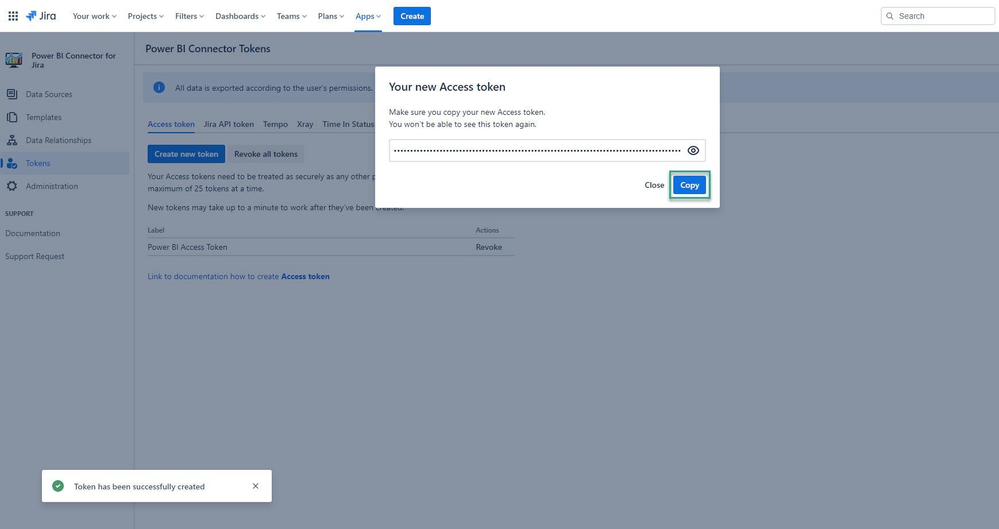The width and height of the screenshot is (999, 529).
Task: Switch to the Time In Status tab
Action: [x=348, y=124]
